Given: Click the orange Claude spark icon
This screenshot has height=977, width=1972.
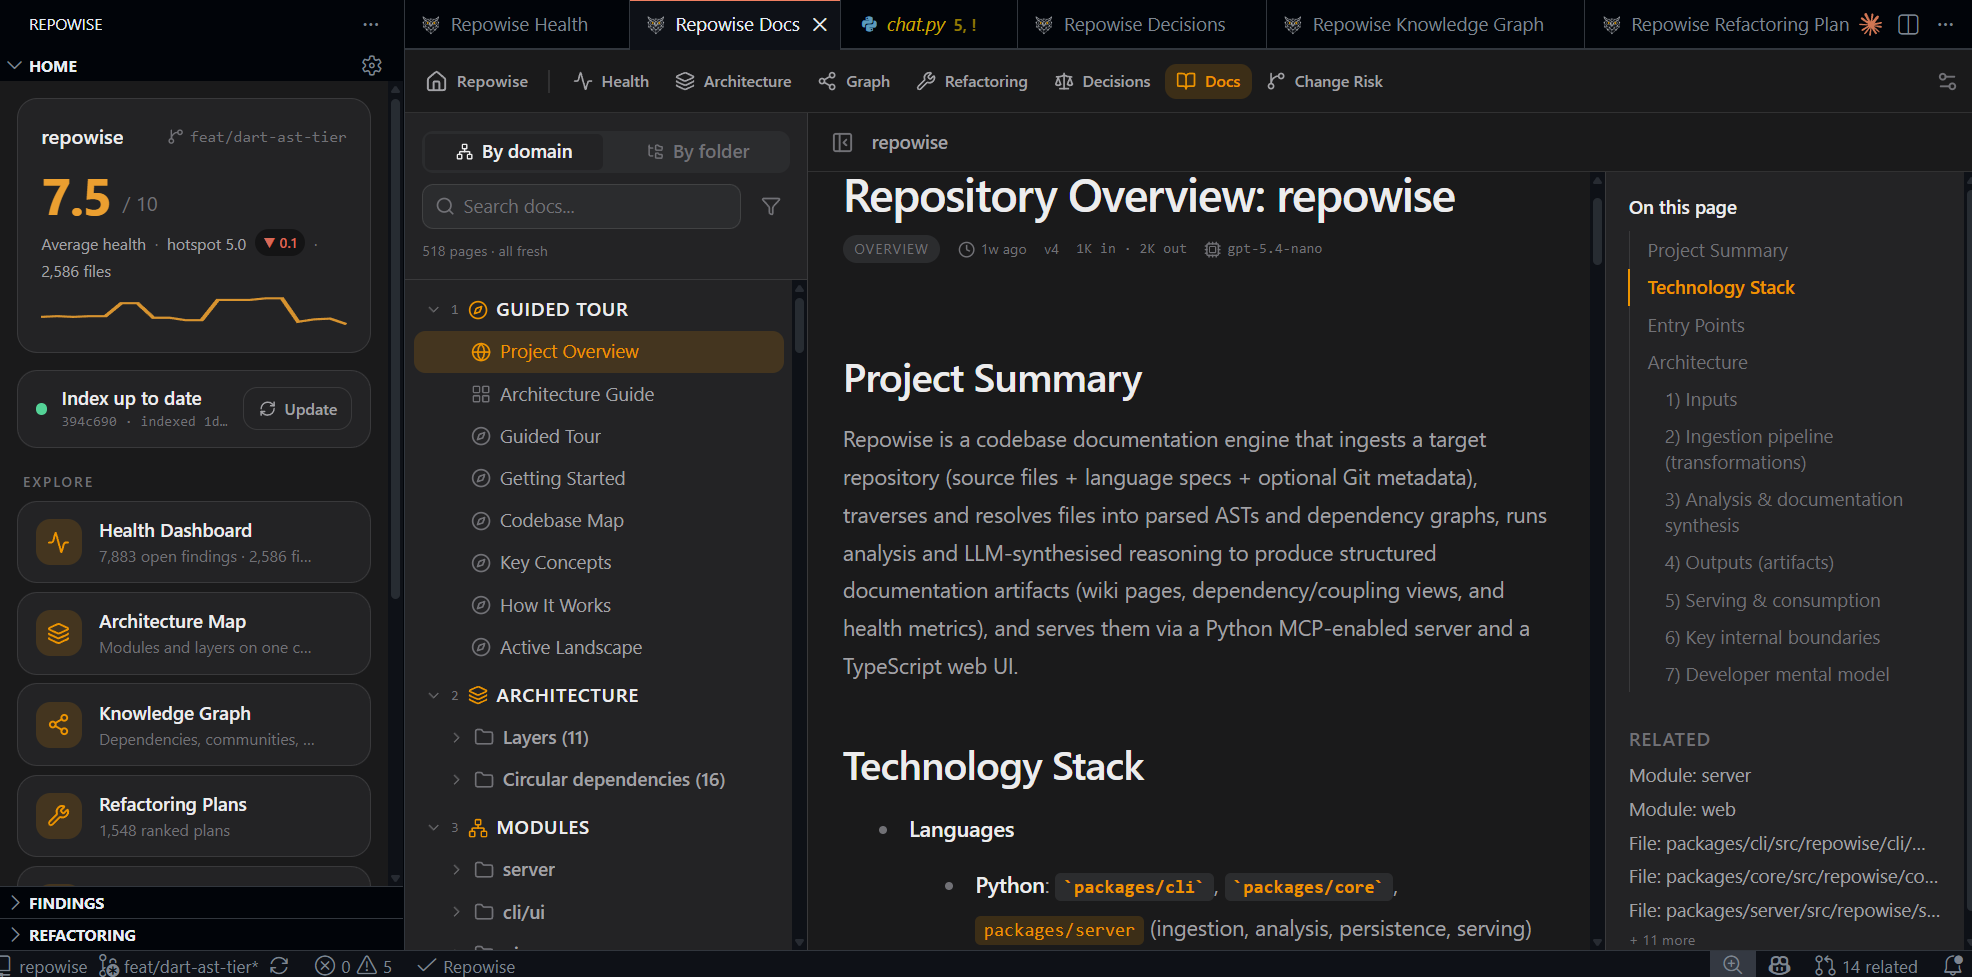Looking at the screenshot, I should pyautogui.click(x=1871, y=24).
